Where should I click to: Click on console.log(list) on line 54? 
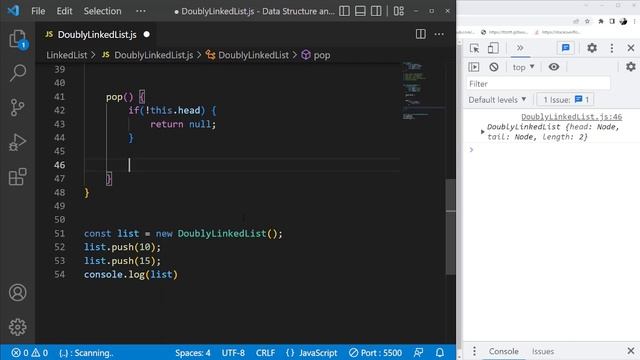tap(131, 275)
